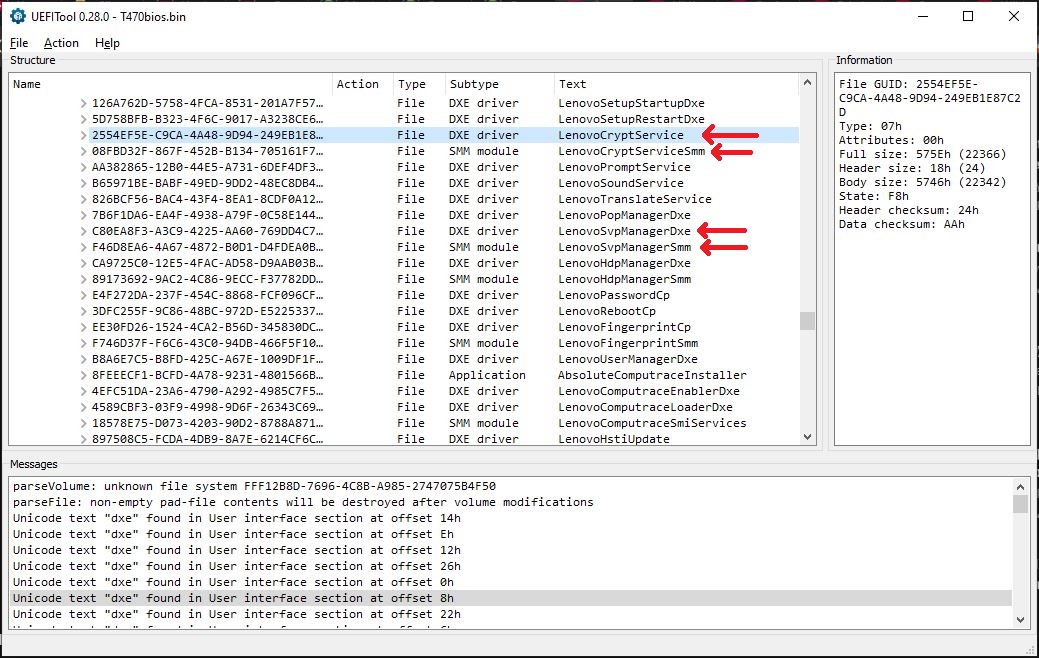Viewport: 1039px width, 658px height.
Task: Select the LenovoSvpManagerSmm text cell
Action: point(624,247)
